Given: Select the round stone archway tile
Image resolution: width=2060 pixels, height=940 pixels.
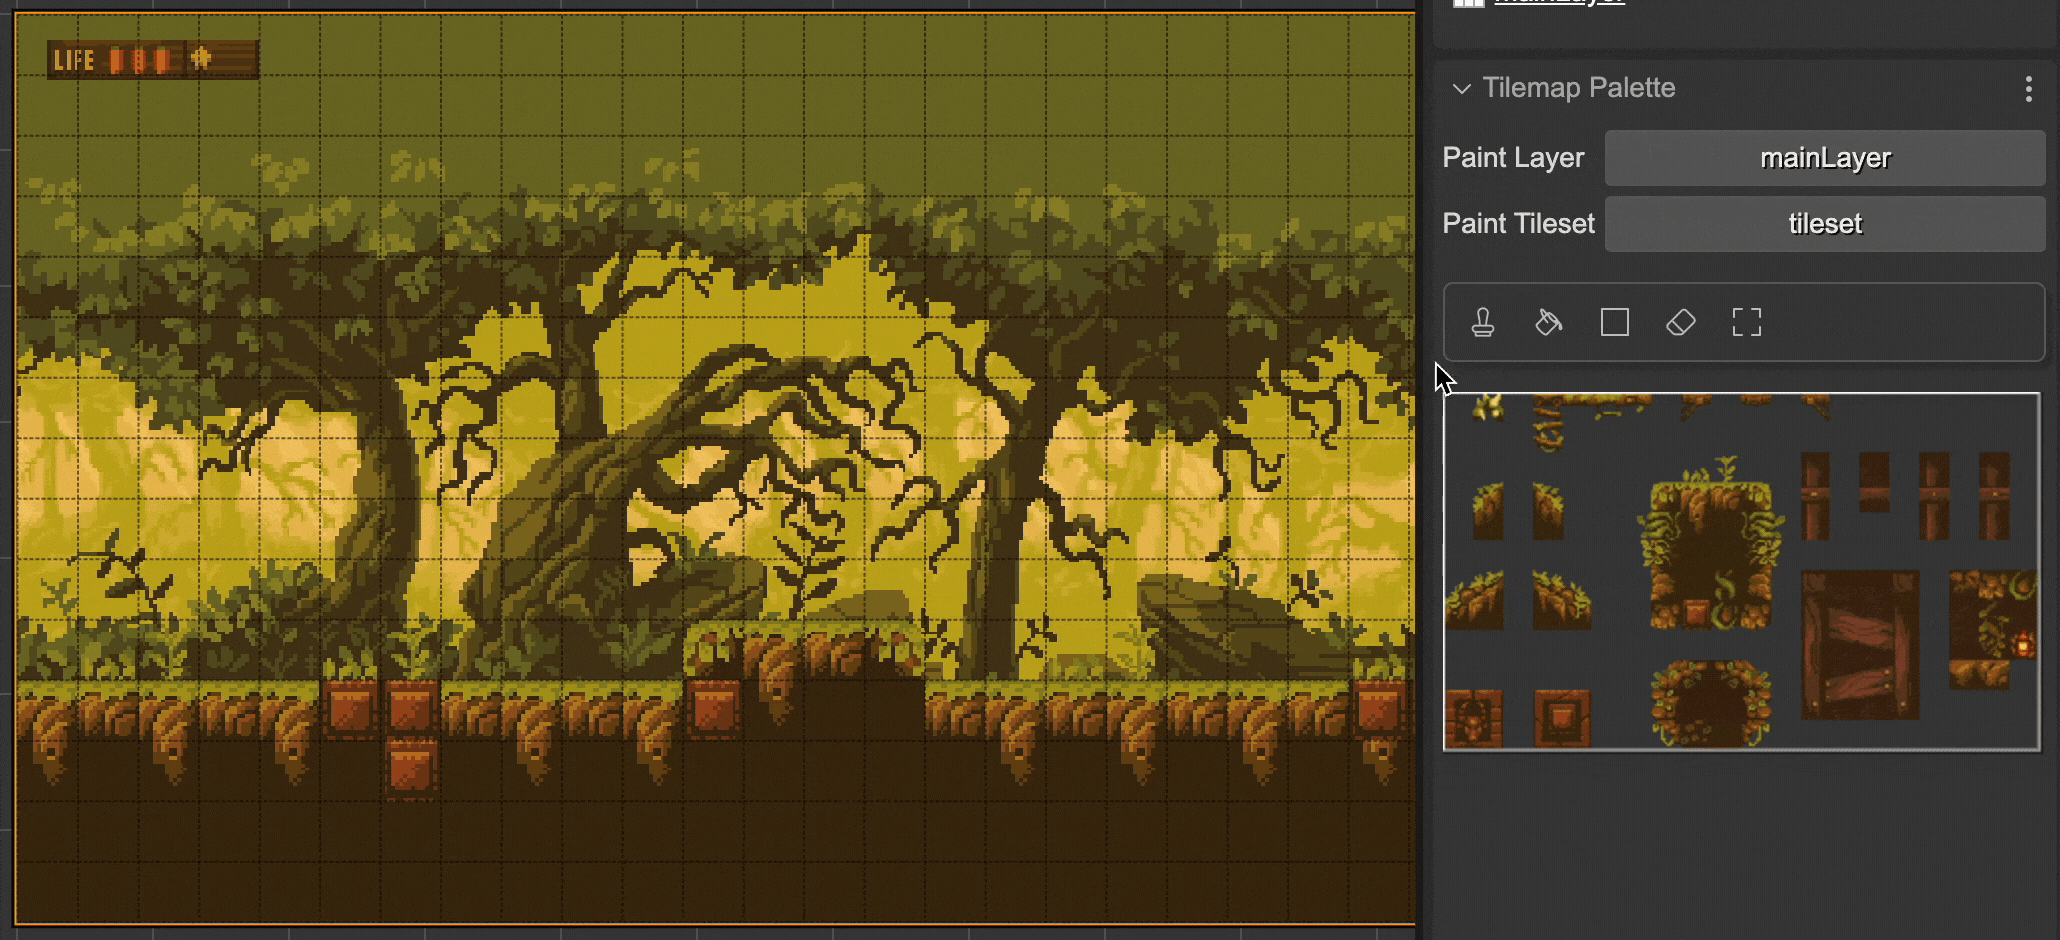Looking at the screenshot, I should pos(1710,703).
